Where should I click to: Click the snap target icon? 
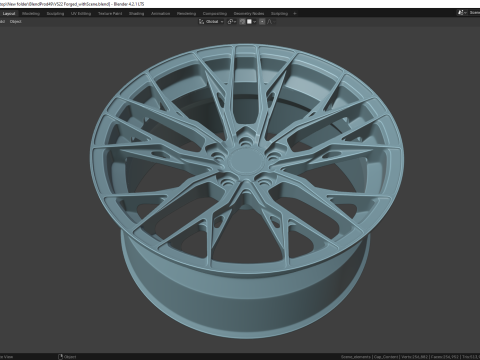point(249,22)
